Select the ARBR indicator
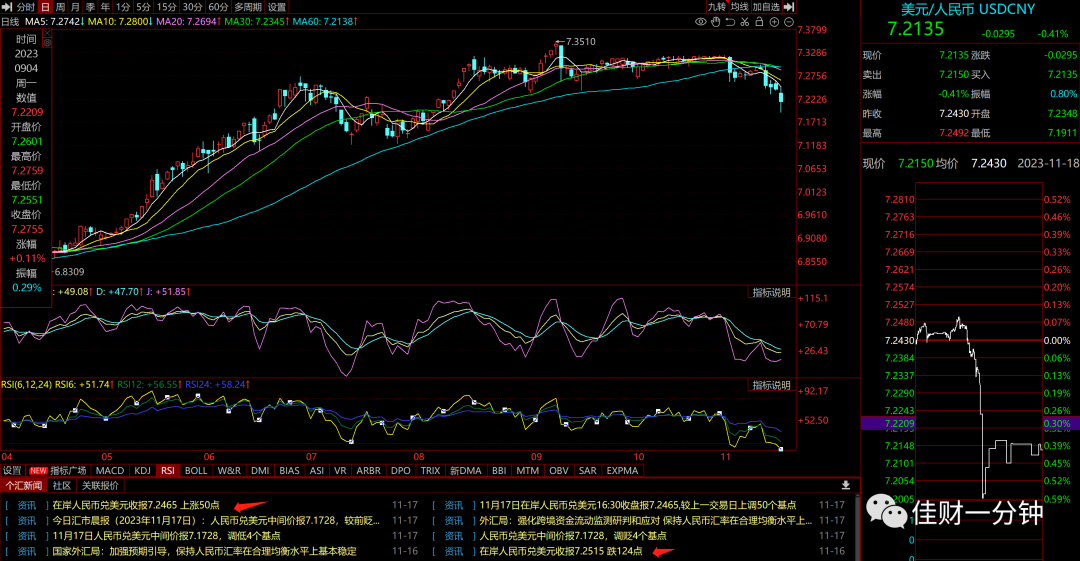 click(x=368, y=471)
